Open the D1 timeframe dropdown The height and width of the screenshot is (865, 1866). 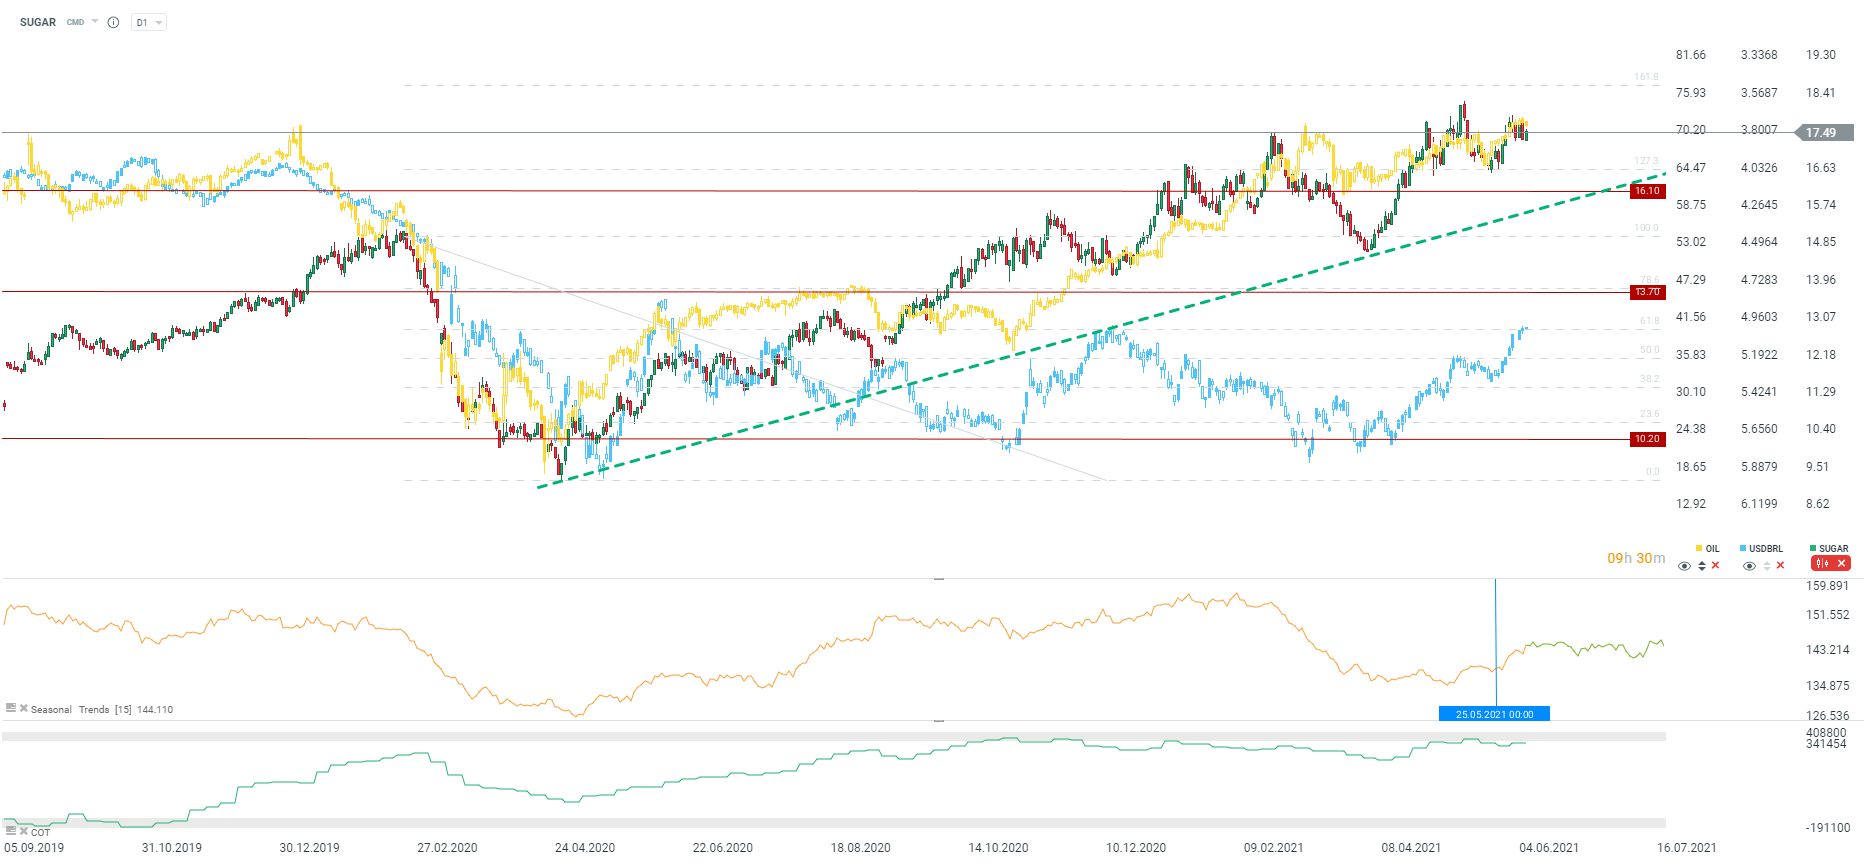[149, 22]
